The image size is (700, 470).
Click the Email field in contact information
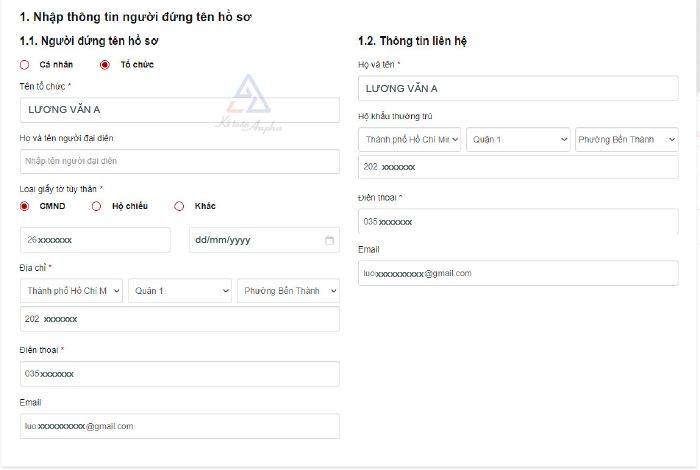(518, 273)
